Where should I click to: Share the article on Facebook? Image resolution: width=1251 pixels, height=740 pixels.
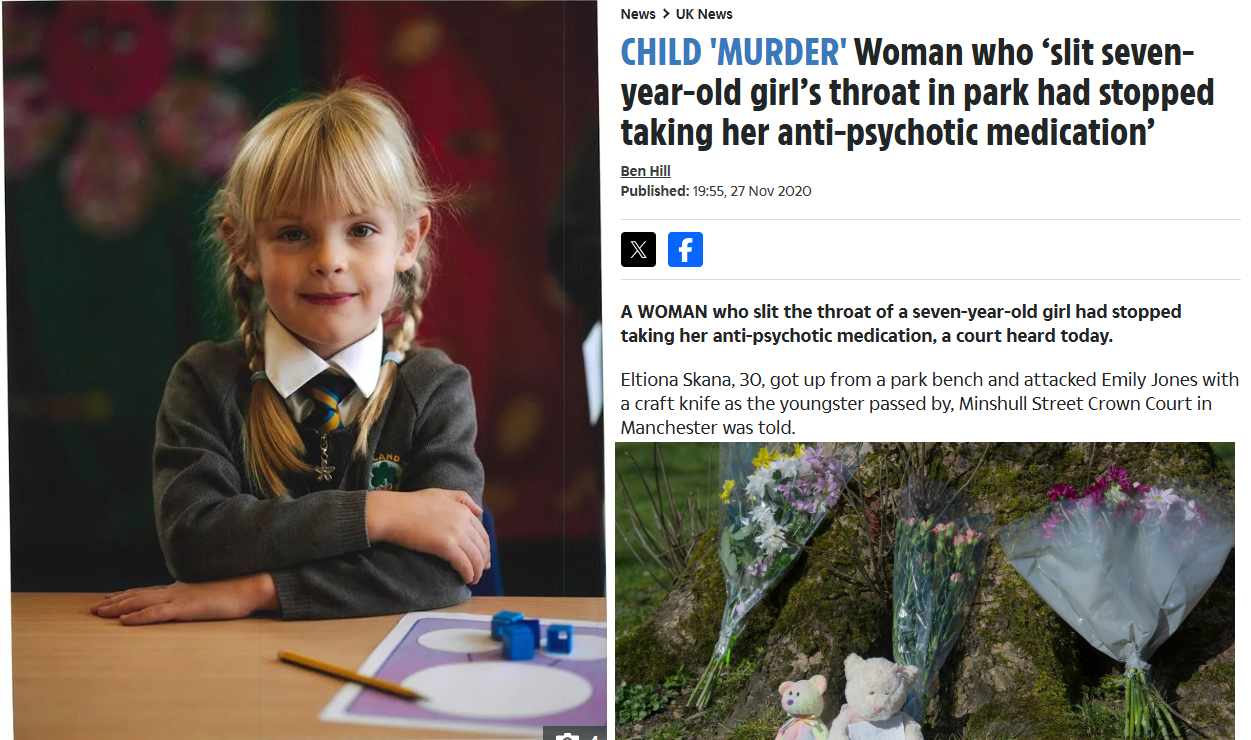point(685,249)
